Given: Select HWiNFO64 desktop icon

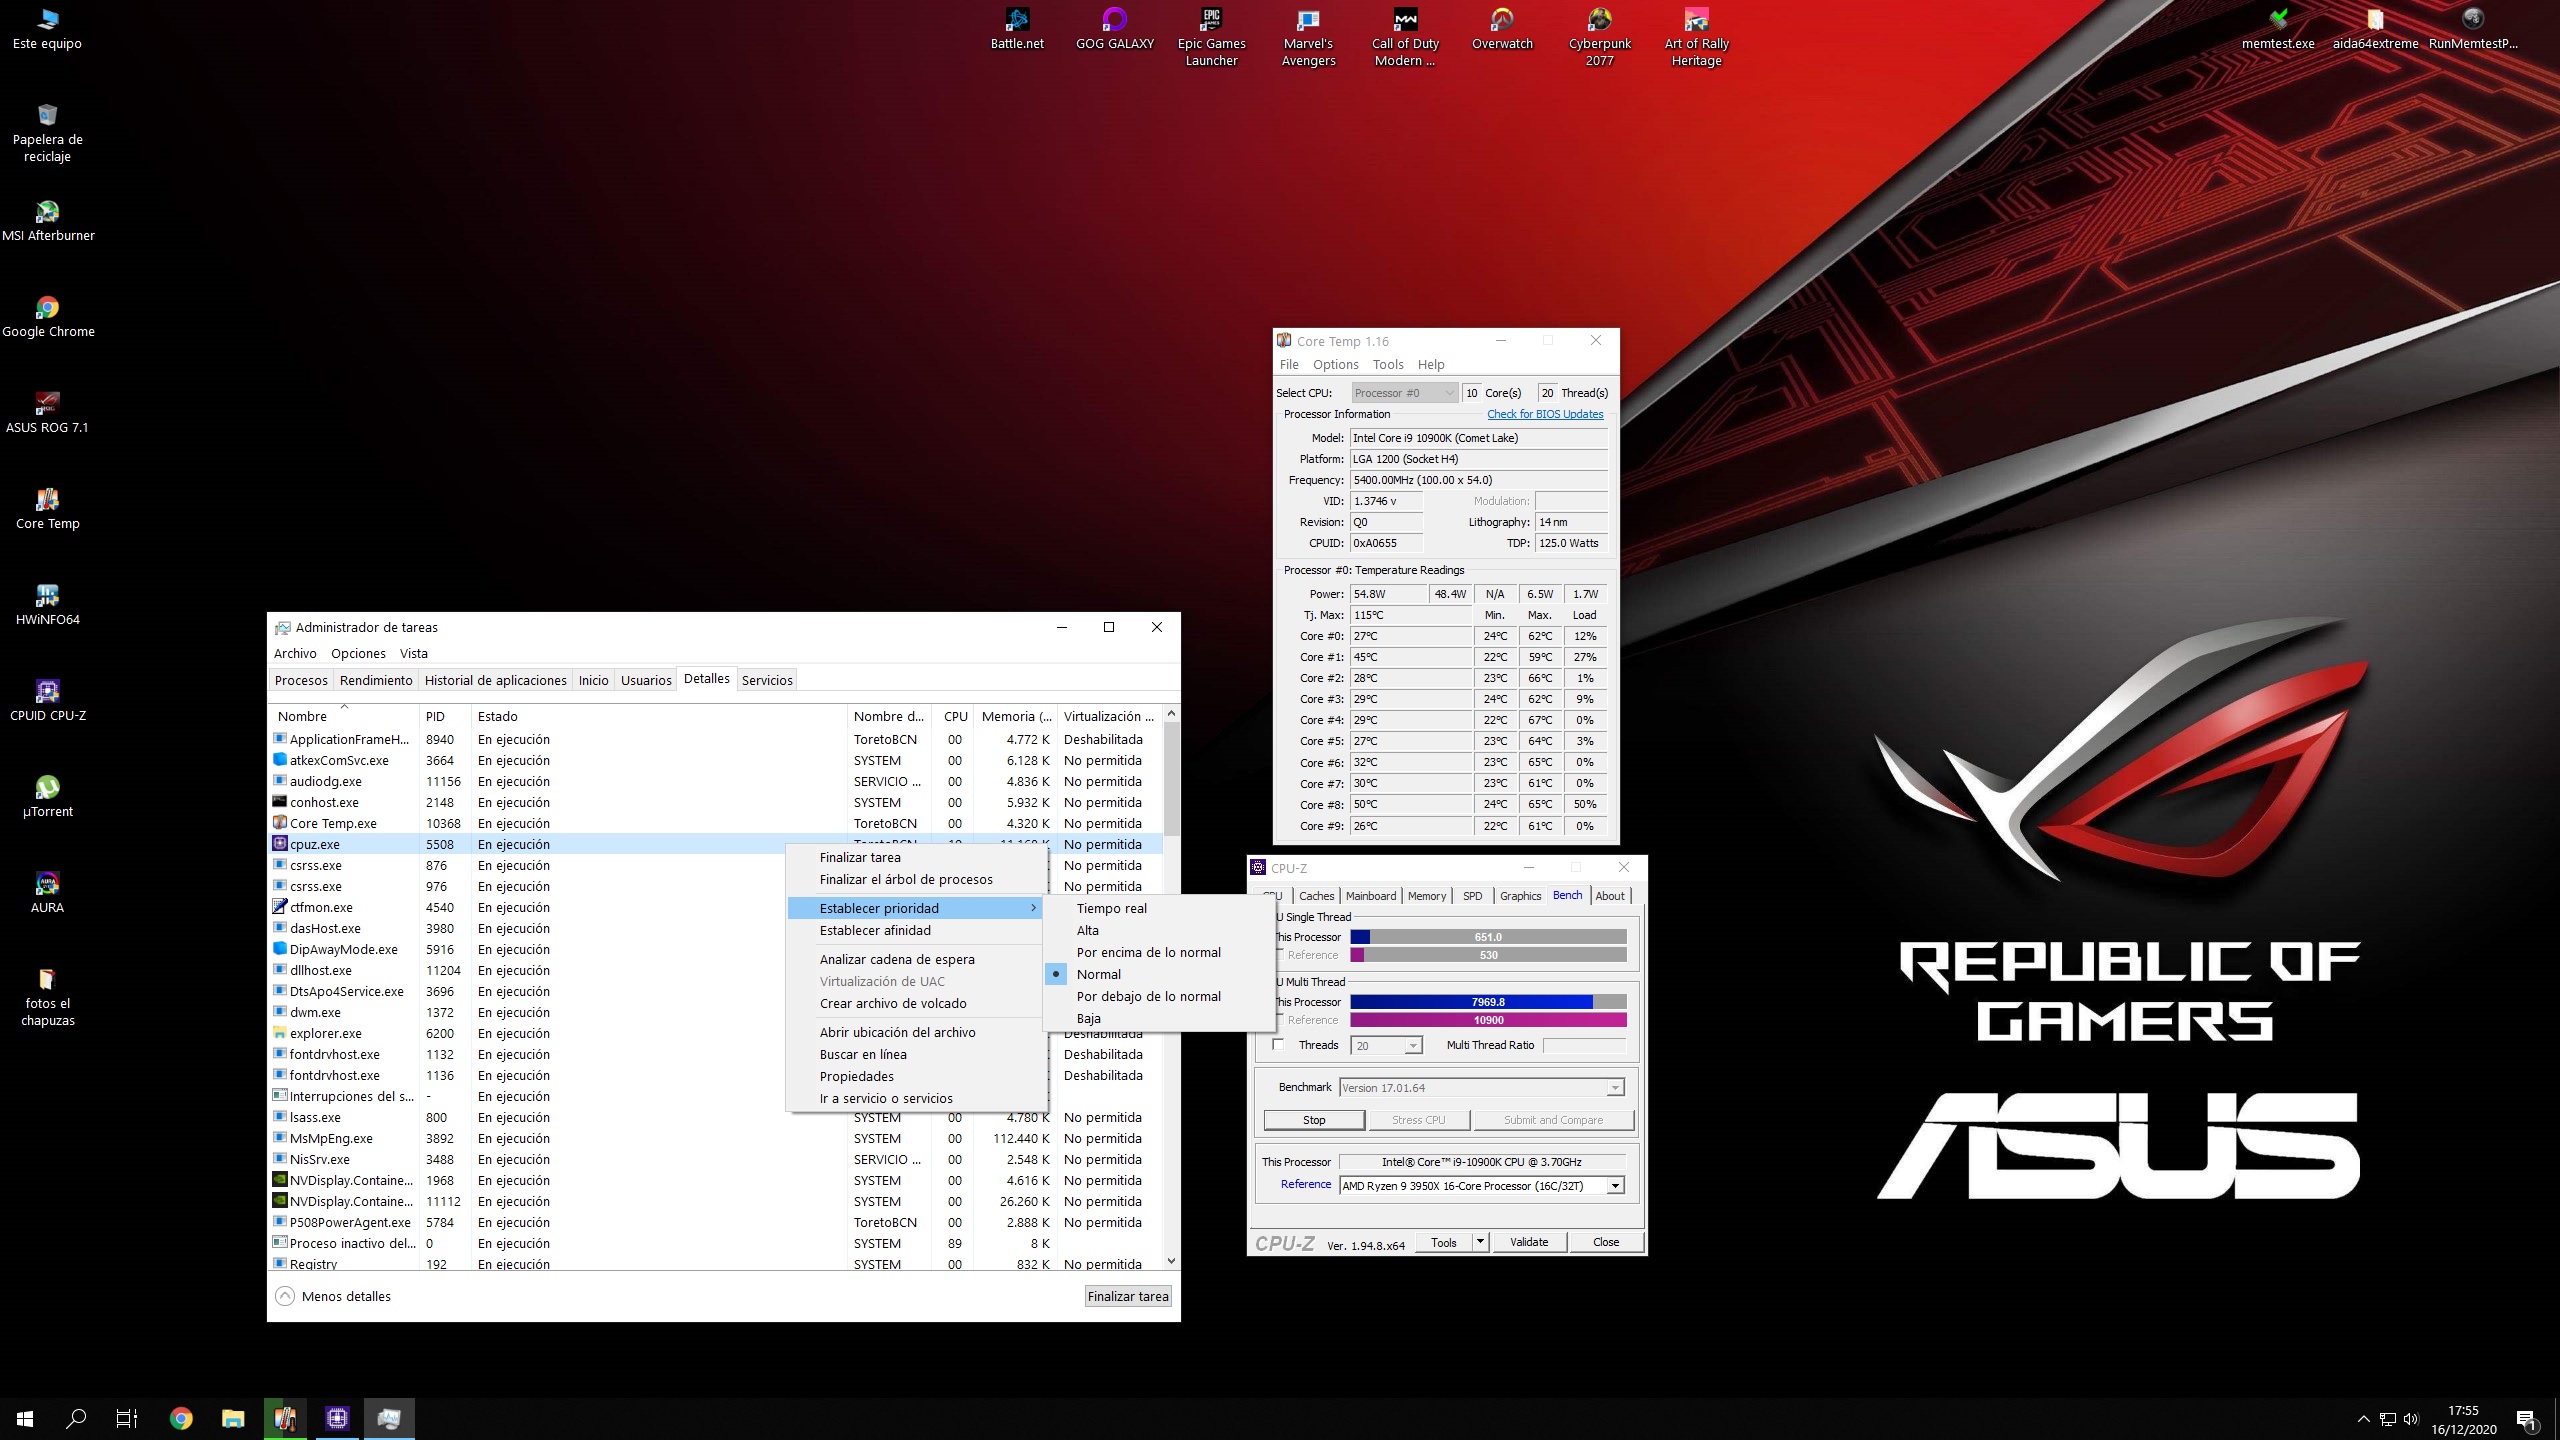Looking at the screenshot, I should click(x=47, y=605).
